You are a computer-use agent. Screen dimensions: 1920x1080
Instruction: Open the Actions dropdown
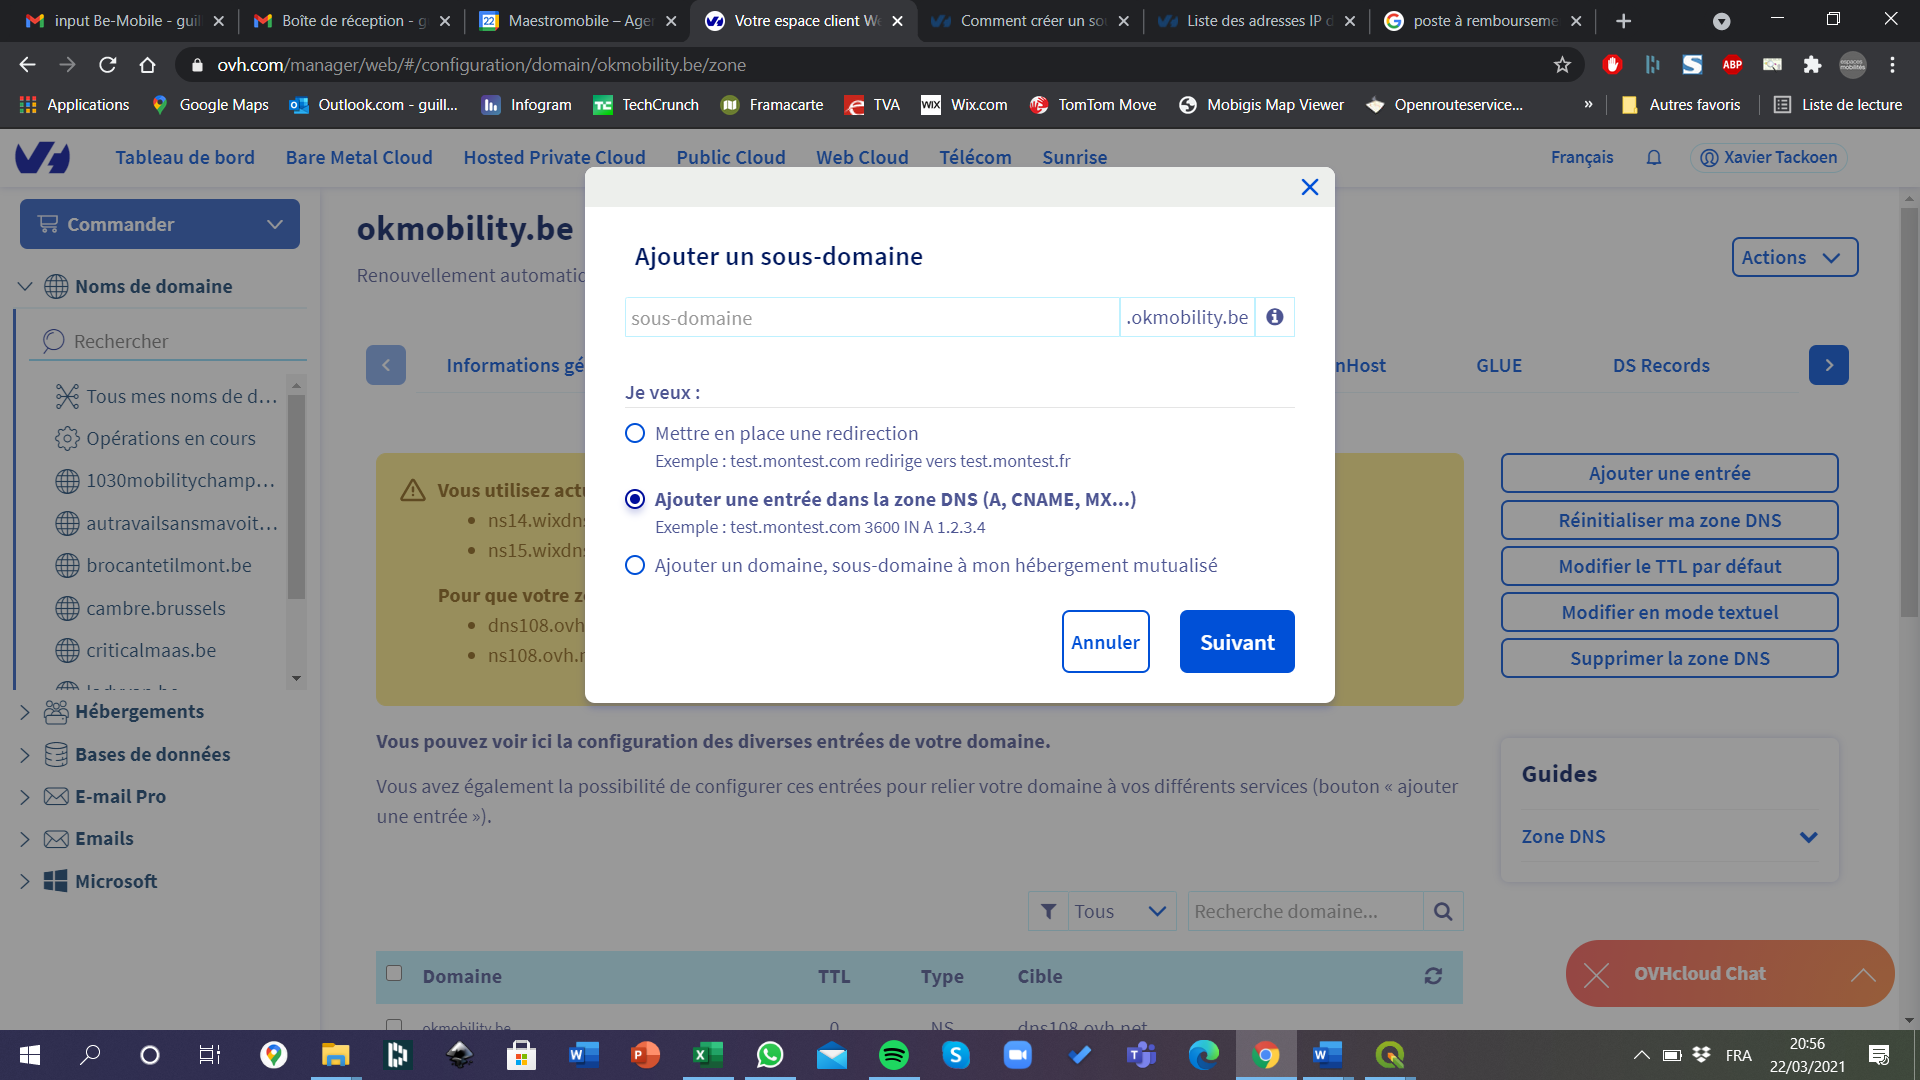1794,257
